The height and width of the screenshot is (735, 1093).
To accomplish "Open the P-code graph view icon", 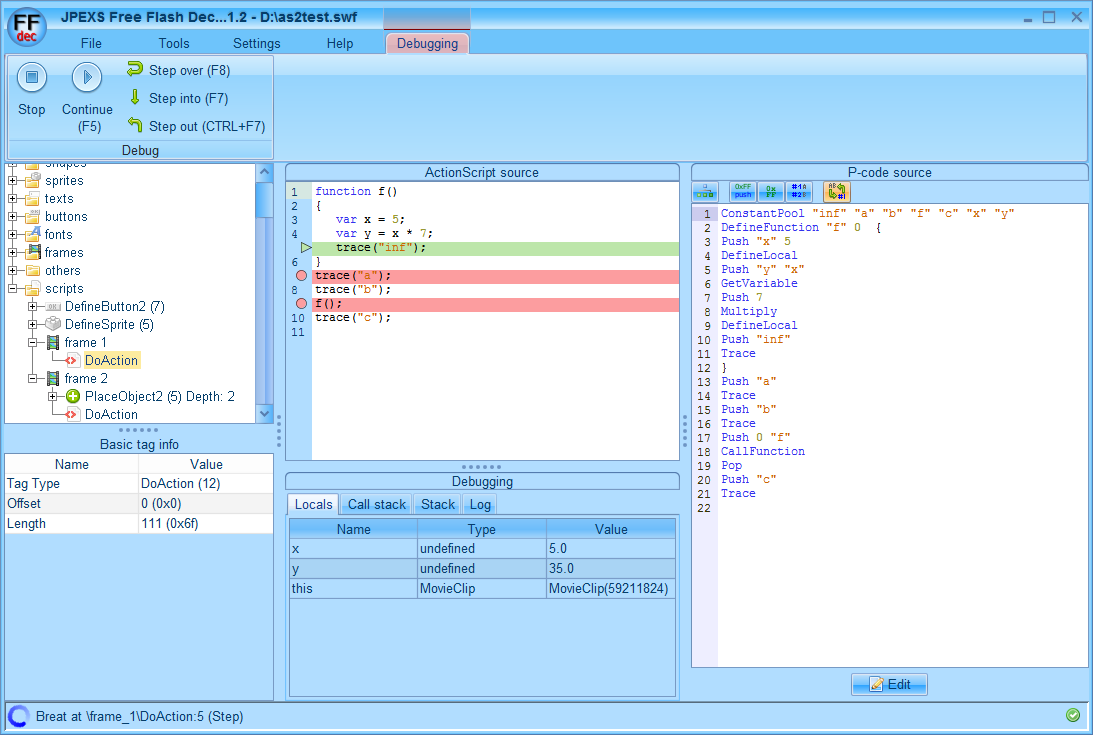I will (705, 191).
